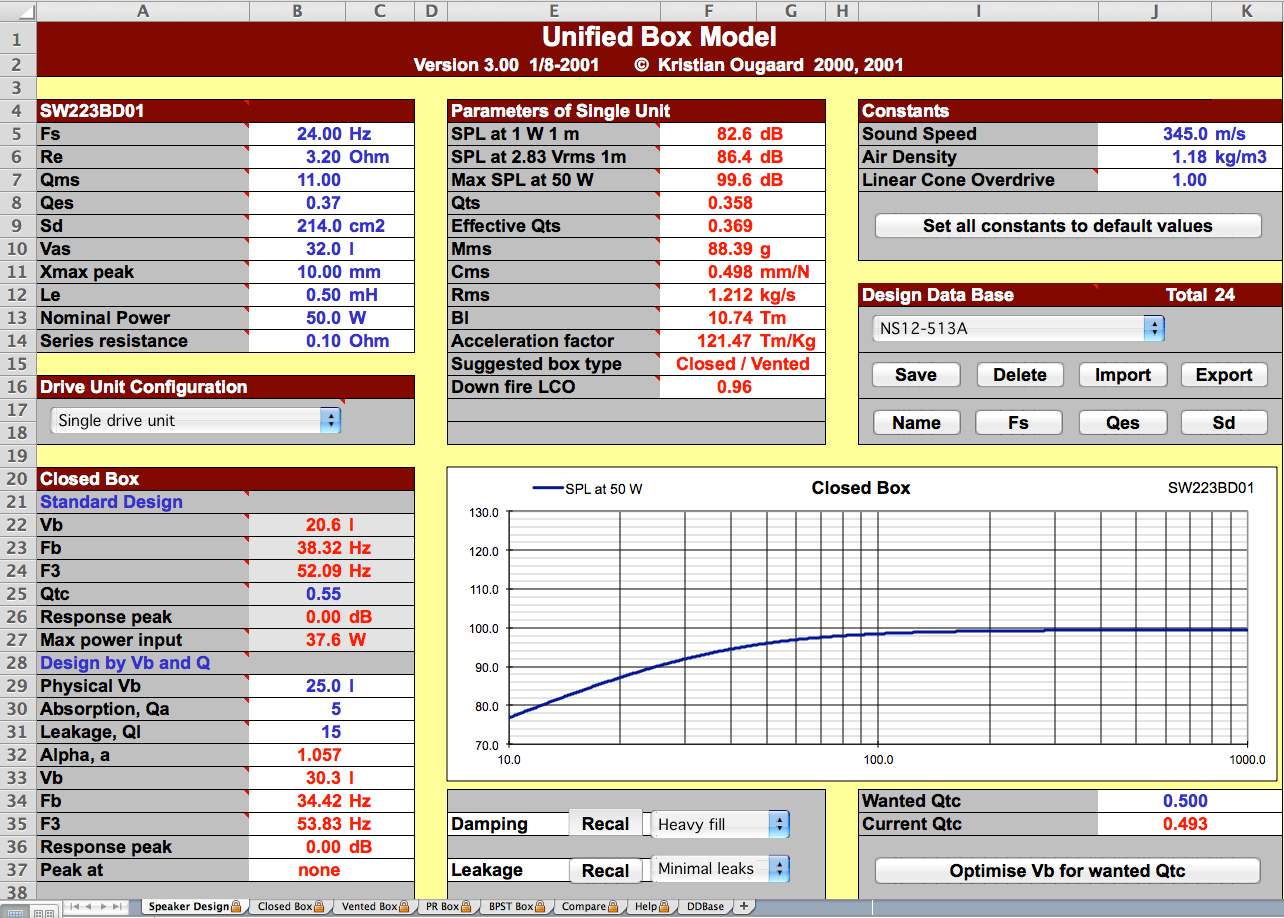Select the BPST Box sheet tab

pyautogui.click(x=517, y=907)
